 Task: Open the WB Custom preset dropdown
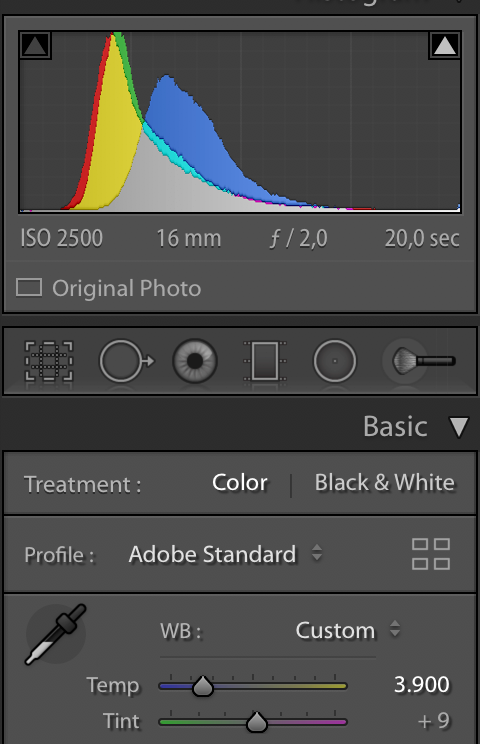pyautogui.click(x=348, y=631)
